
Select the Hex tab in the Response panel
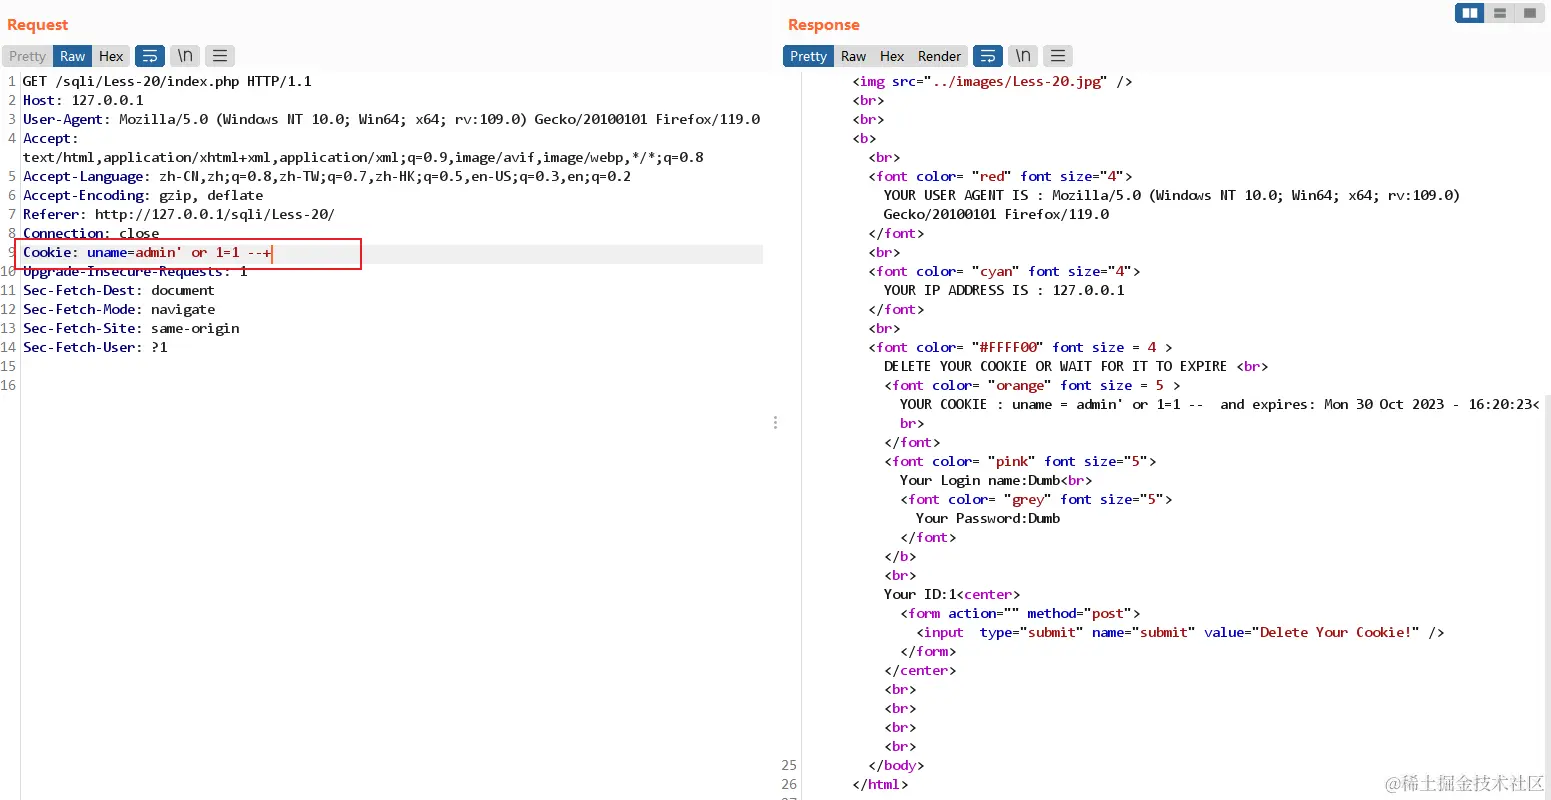tap(892, 56)
